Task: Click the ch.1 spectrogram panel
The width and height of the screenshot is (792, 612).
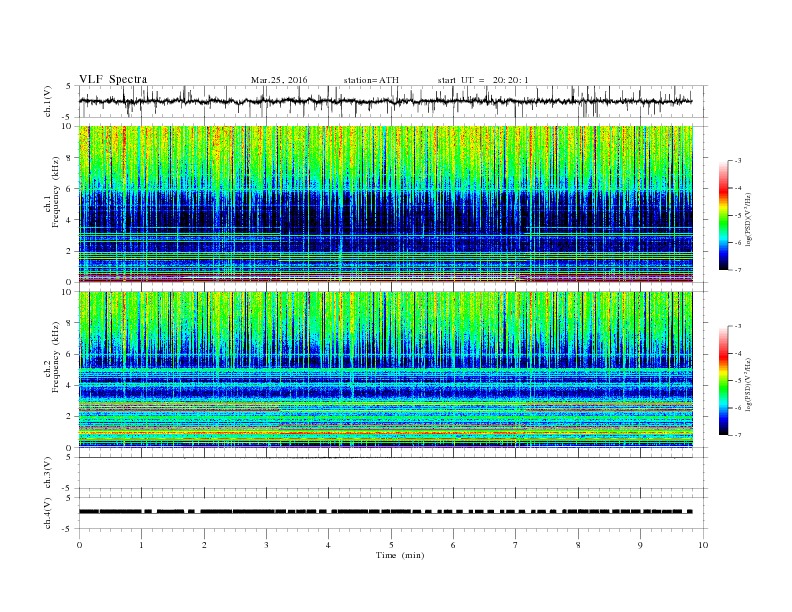Action: pyautogui.click(x=386, y=204)
